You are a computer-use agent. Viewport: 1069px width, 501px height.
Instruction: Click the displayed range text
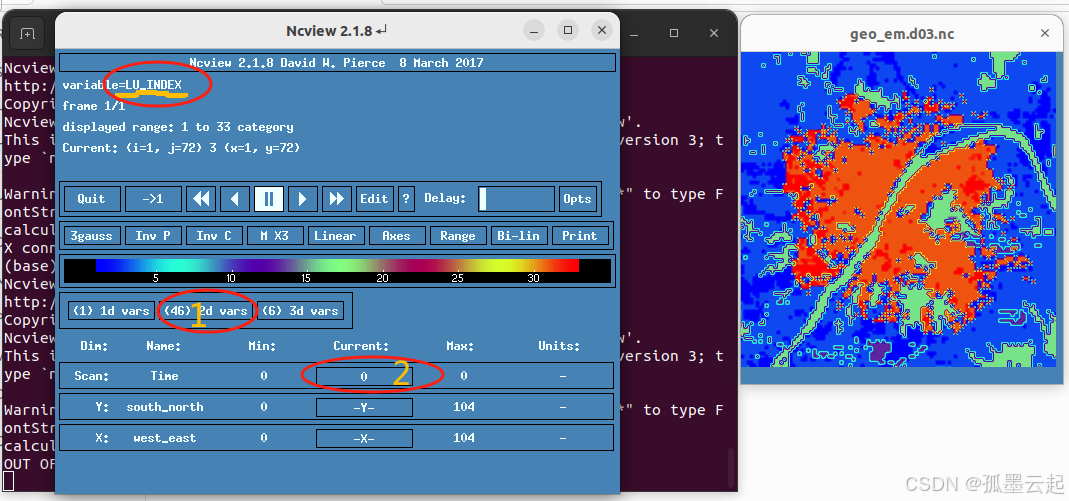pyautogui.click(x=178, y=127)
